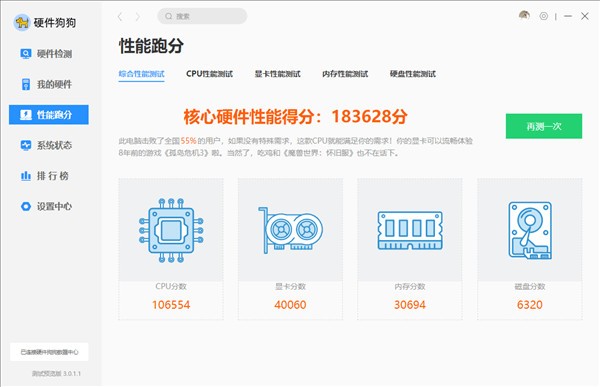The image size is (600, 387).
Task: Click the user avatar icon
Action: coord(524,16)
